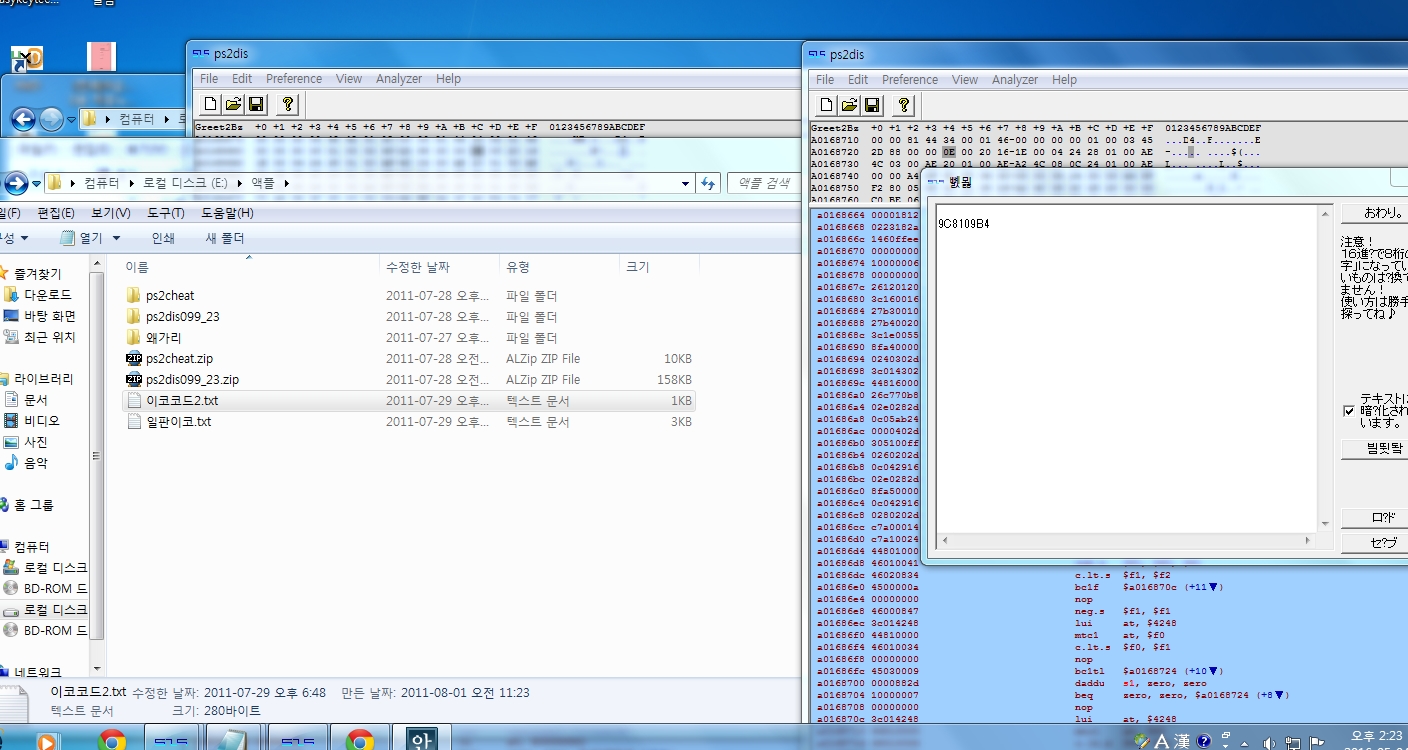Image resolution: width=1408 pixels, height=750 pixels.
Task: Click into the text area showing 9C8109B4
Action: [x=1126, y=368]
